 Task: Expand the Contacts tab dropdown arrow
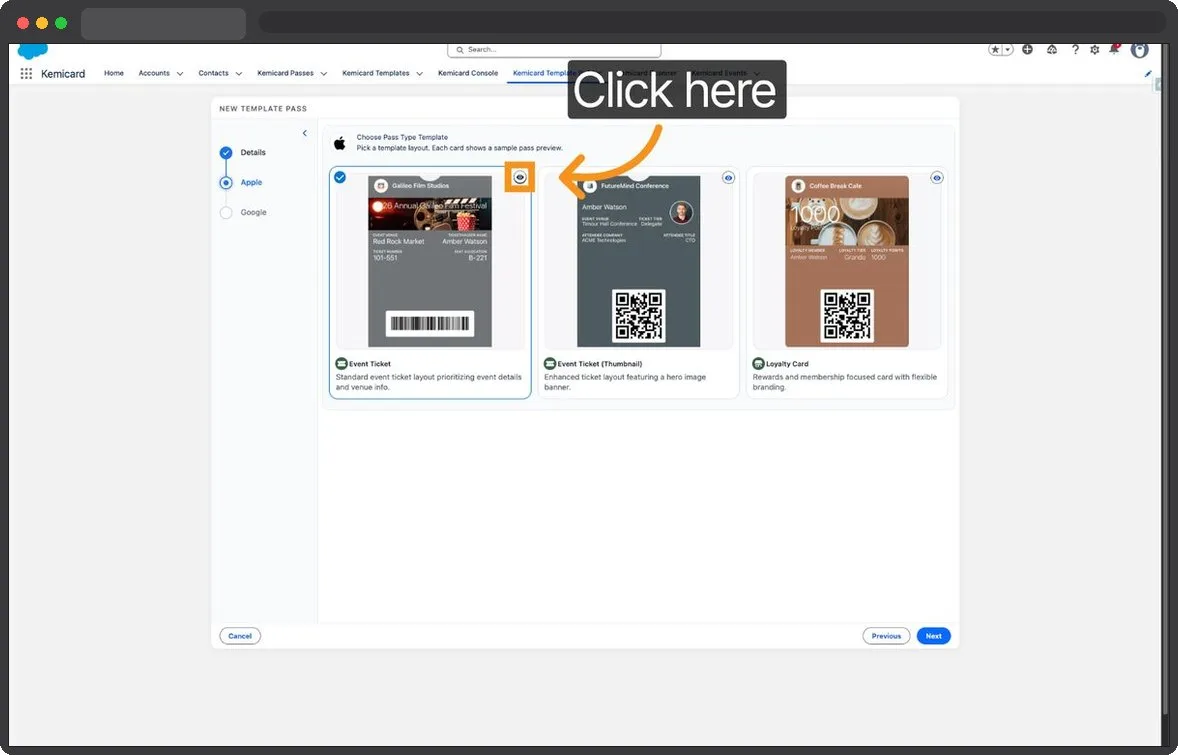239,74
